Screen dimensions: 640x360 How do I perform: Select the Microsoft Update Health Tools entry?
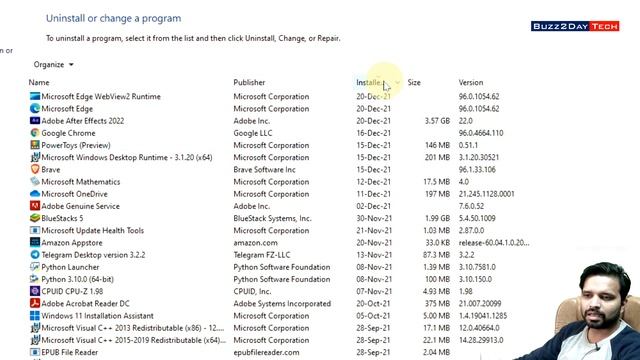click(92, 231)
